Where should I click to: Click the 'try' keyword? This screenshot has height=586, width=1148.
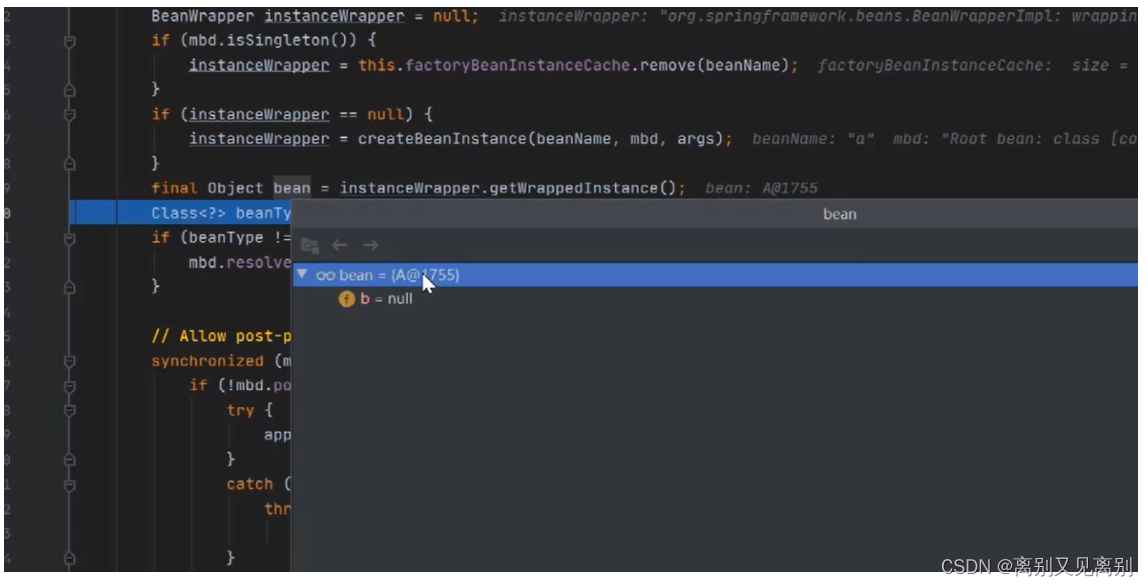(240, 410)
